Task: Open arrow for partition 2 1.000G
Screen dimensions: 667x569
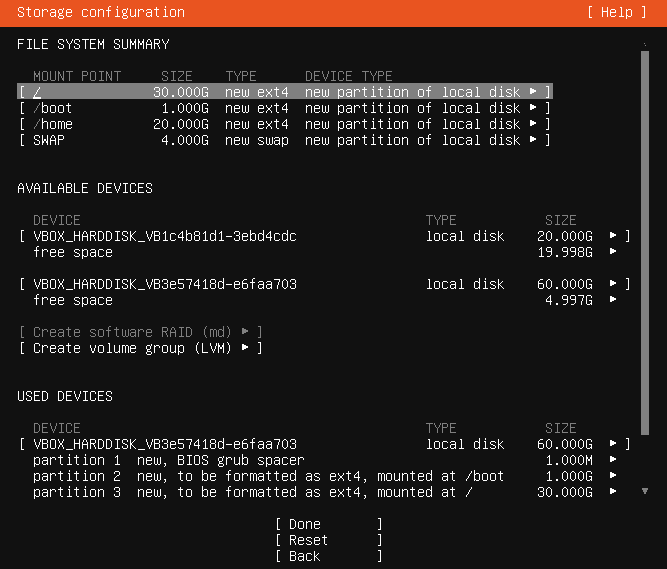Action: [x=613, y=475]
